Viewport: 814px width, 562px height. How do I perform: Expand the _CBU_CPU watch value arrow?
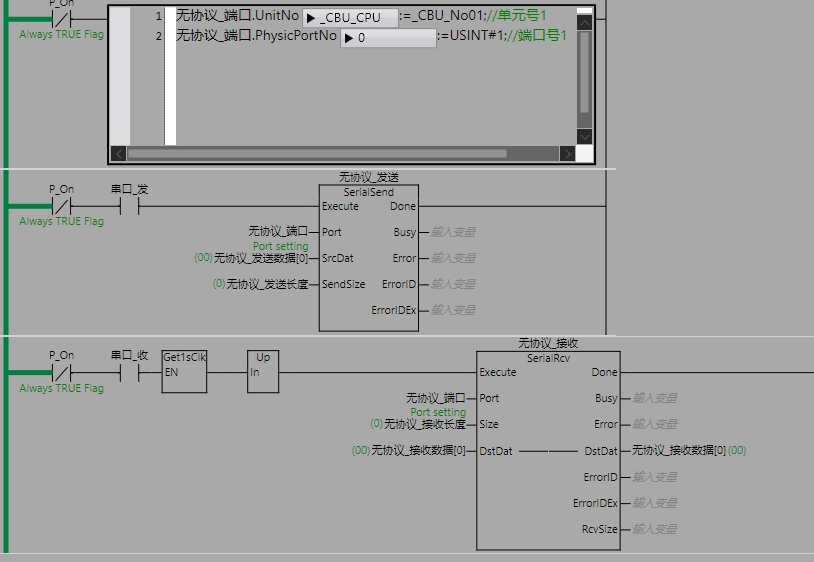(x=311, y=18)
